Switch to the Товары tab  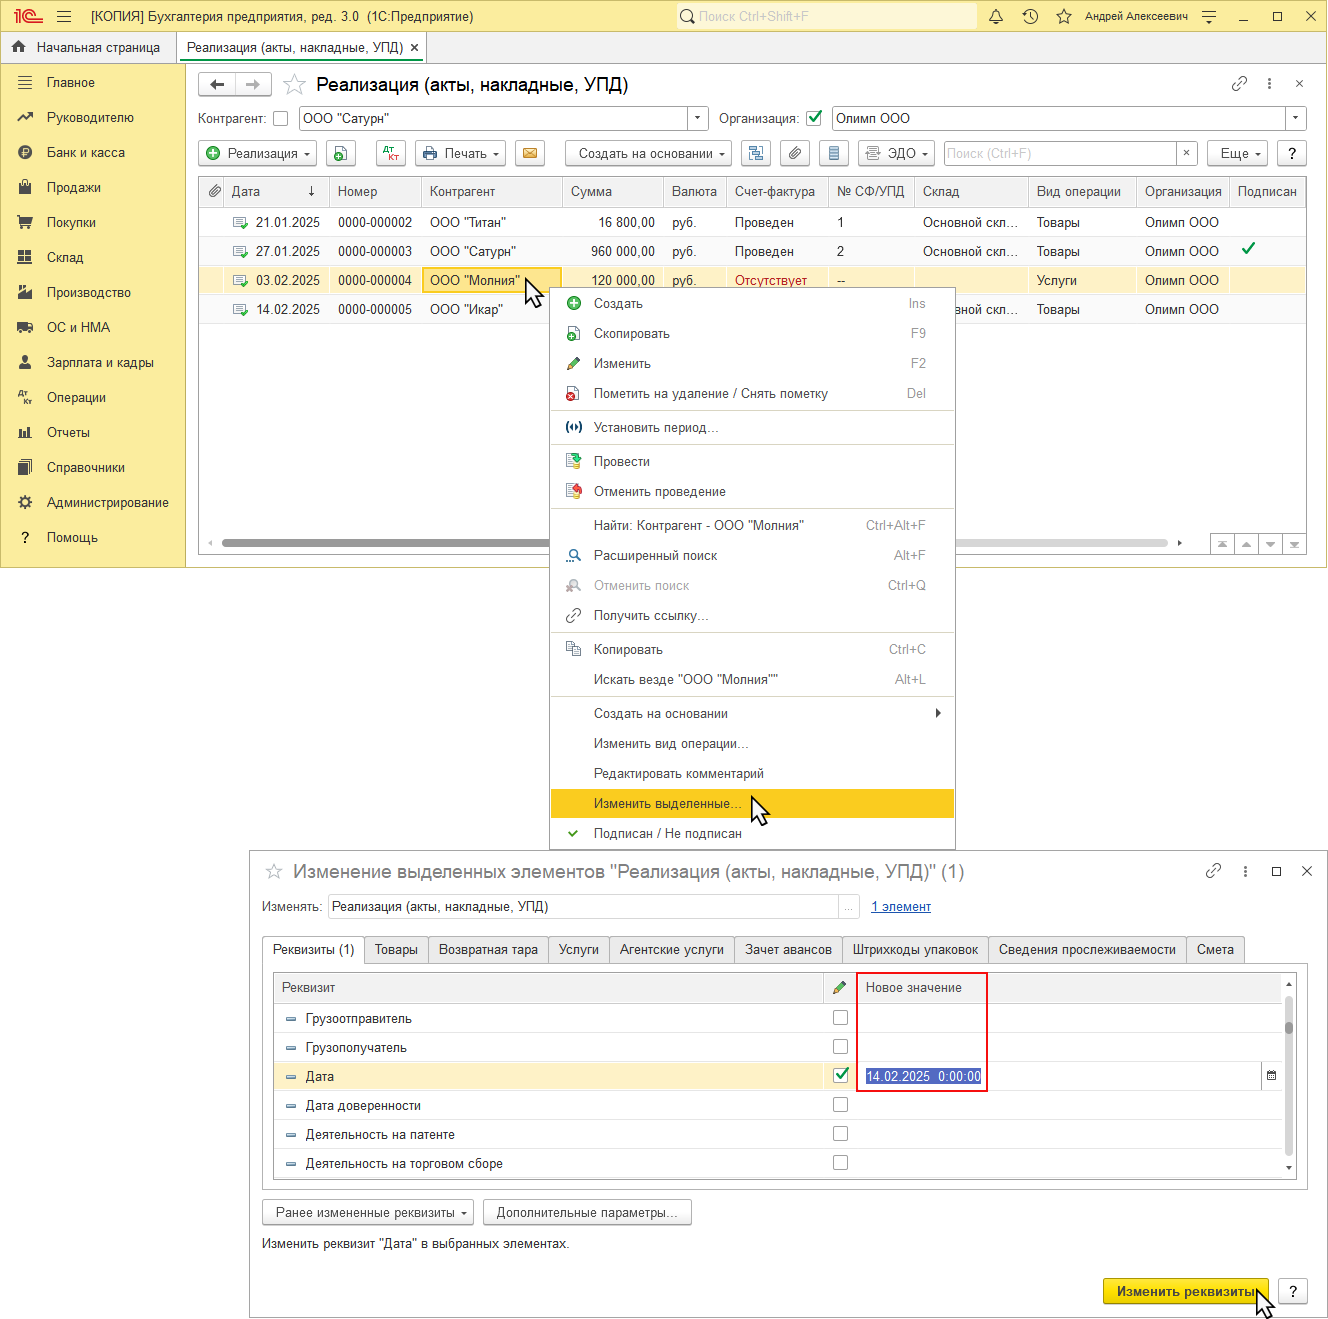click(396, 949)
